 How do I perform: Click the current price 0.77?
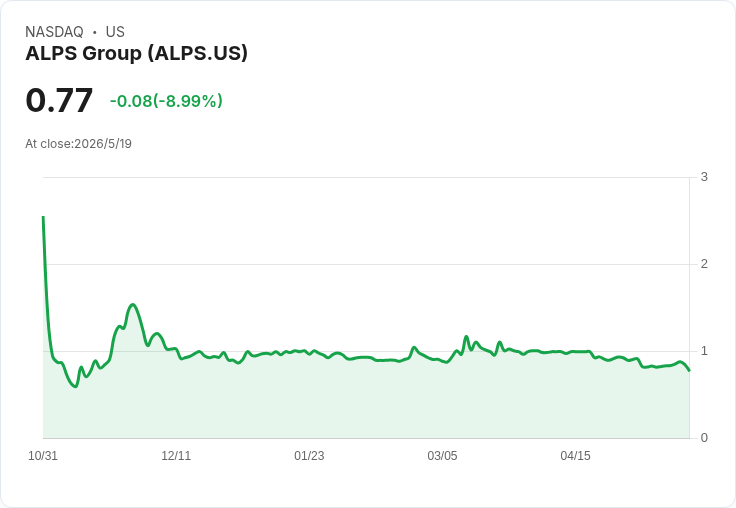pos(59,100)
